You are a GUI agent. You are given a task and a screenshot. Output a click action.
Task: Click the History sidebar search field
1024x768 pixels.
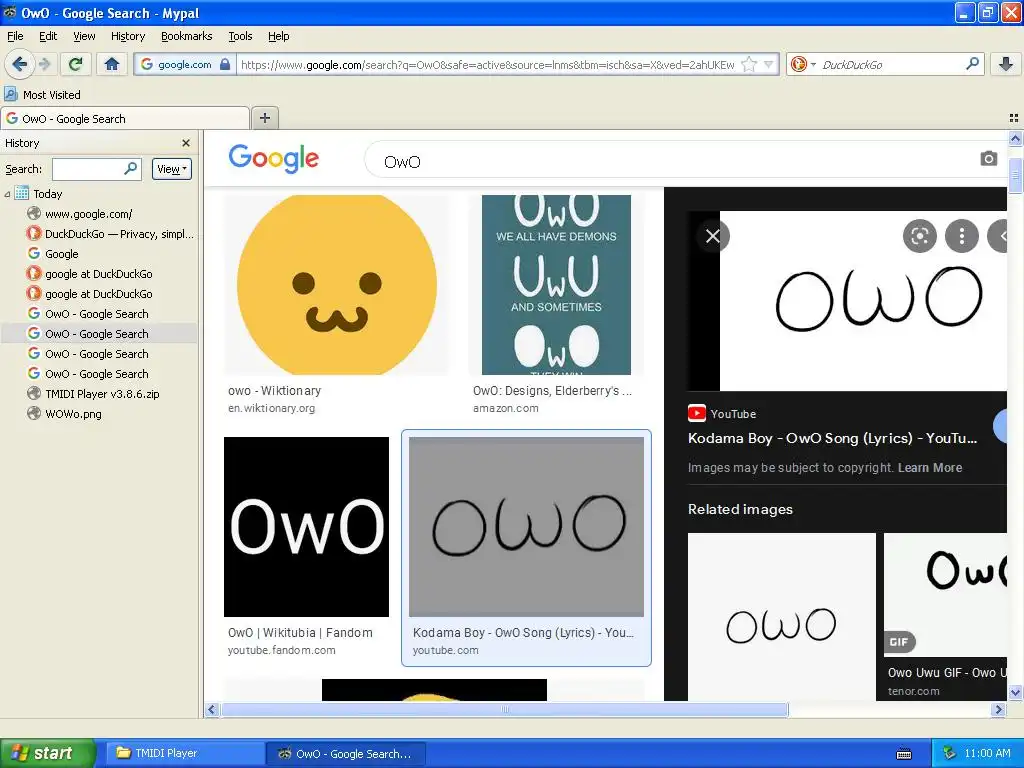tap(97, 169)
